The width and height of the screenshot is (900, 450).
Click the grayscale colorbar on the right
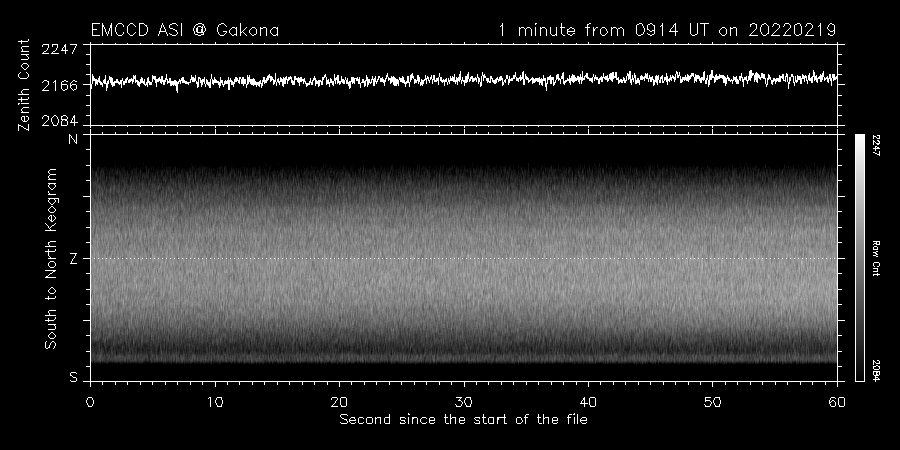tap(859, 258)
